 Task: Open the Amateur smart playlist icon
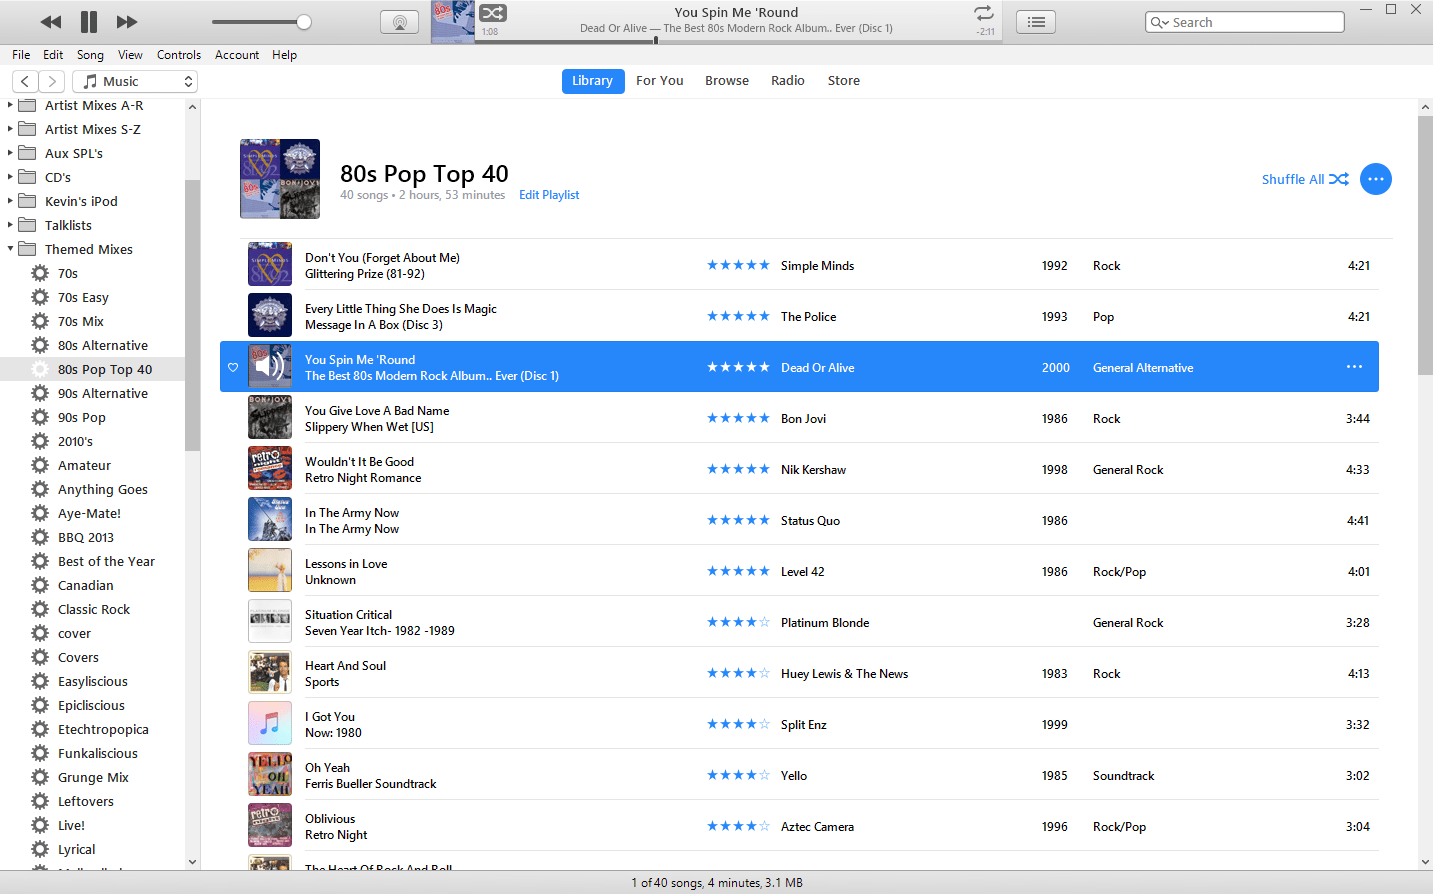(40, 465)
